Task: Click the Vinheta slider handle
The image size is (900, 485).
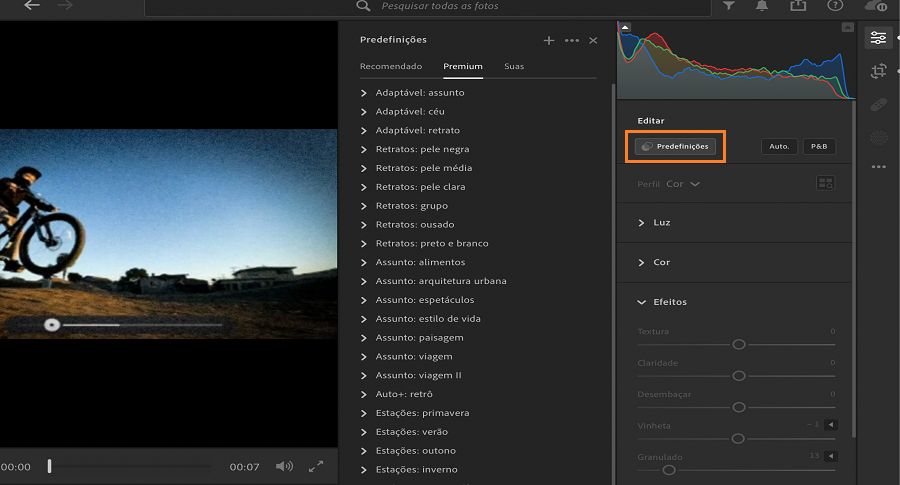Action: [738, 439]
